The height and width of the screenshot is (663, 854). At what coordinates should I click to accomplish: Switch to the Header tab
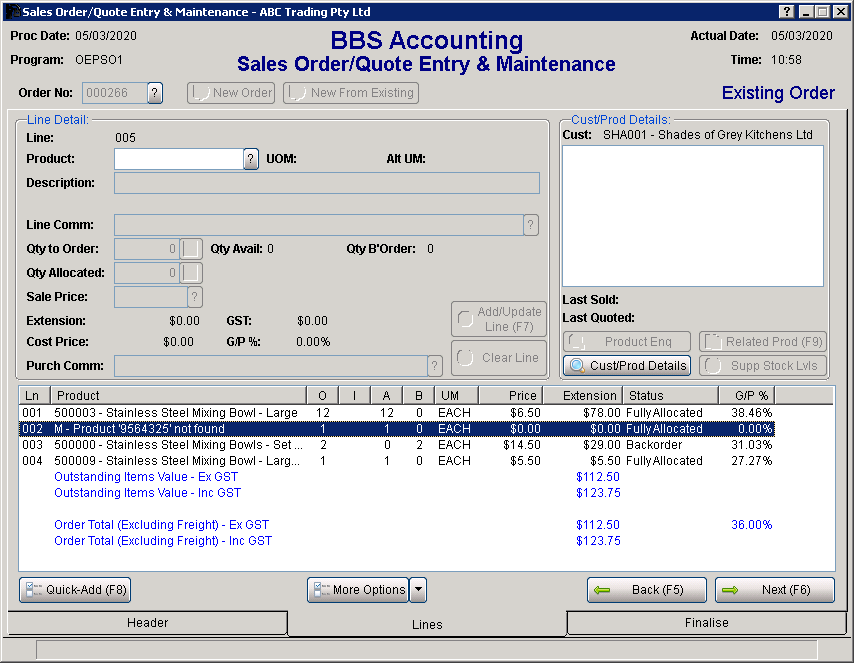tap(147, 623)
